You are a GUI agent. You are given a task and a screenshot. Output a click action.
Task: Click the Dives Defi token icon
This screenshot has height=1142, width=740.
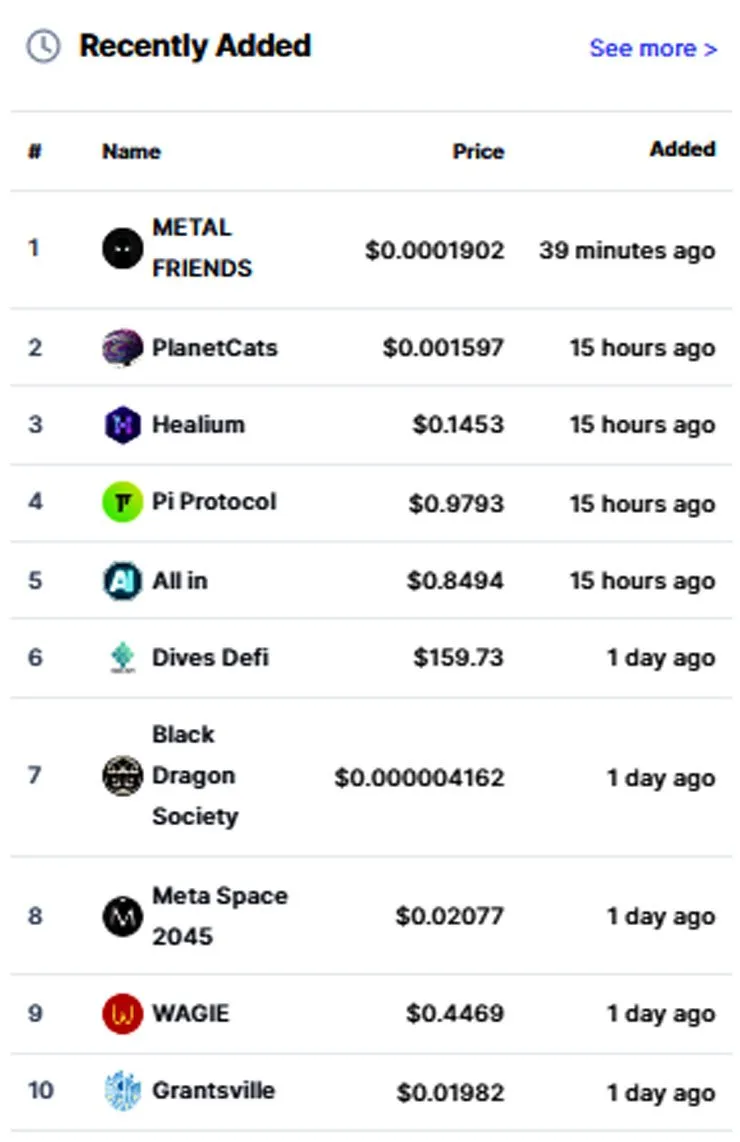tap(122, 658)
